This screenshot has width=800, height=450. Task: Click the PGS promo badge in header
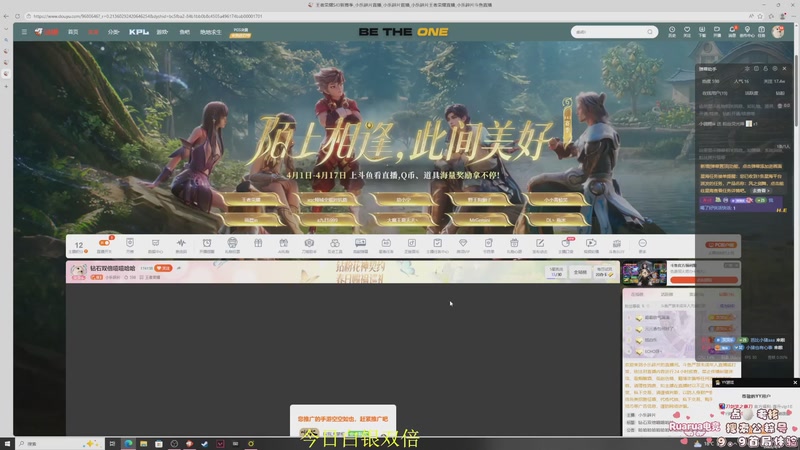pyautogui.click(x=240, y=32)
